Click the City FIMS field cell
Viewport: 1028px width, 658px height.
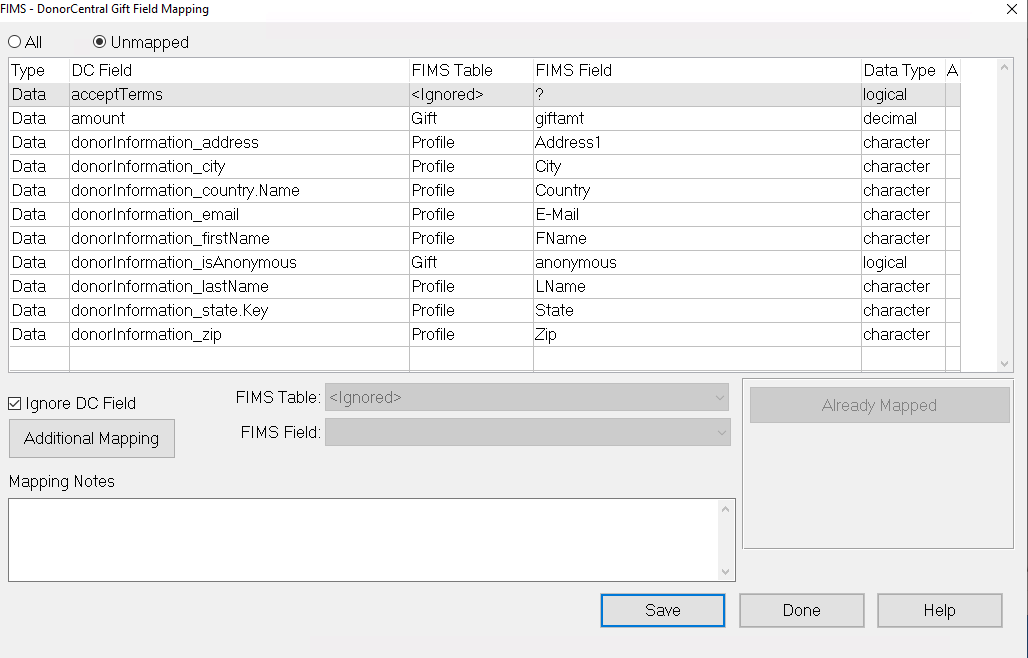point(697,166)
